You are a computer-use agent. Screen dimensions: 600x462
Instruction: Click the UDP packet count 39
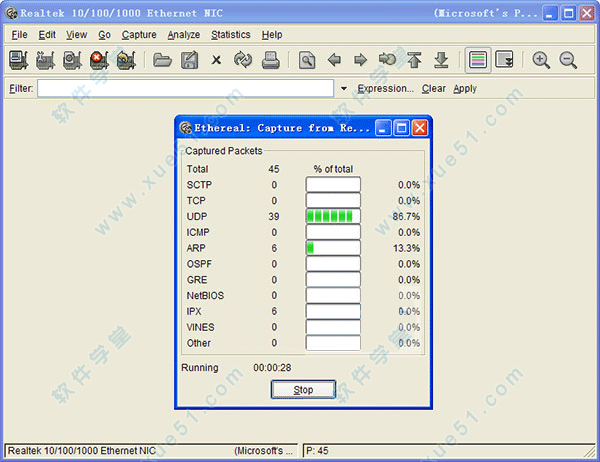point(274,217)
